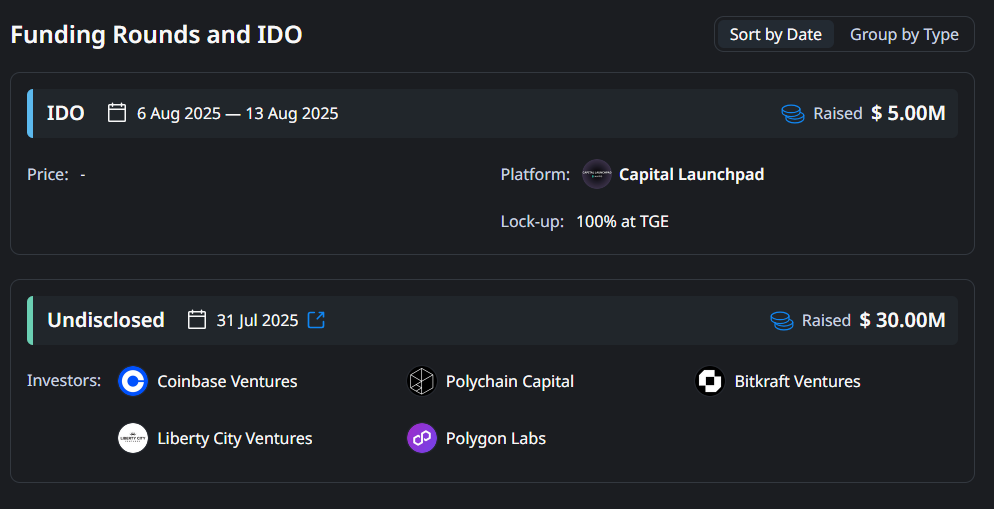Click the coins icon beside Raised $ 30.00M

pos(782,321)
